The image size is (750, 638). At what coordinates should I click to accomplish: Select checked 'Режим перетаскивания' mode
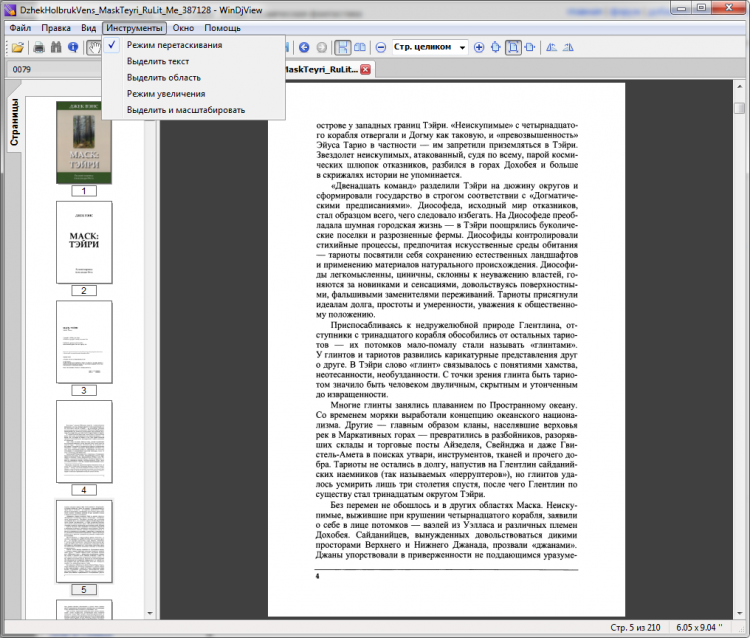coord(174,45)
